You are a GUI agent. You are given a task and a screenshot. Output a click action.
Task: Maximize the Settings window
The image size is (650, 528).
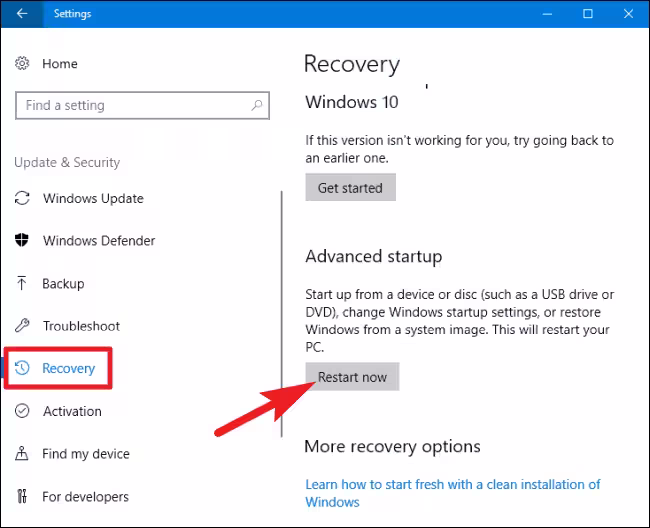pos(588,14)
